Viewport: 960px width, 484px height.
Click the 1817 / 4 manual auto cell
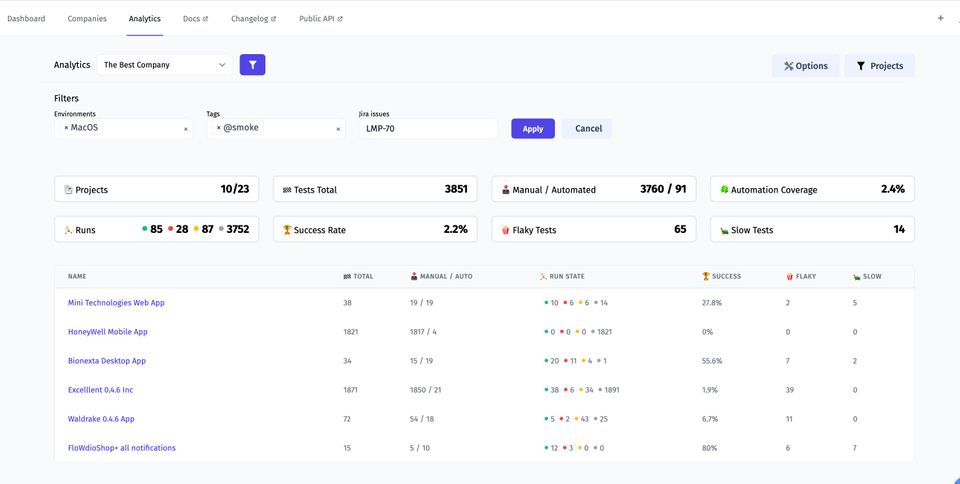(423, 332)
